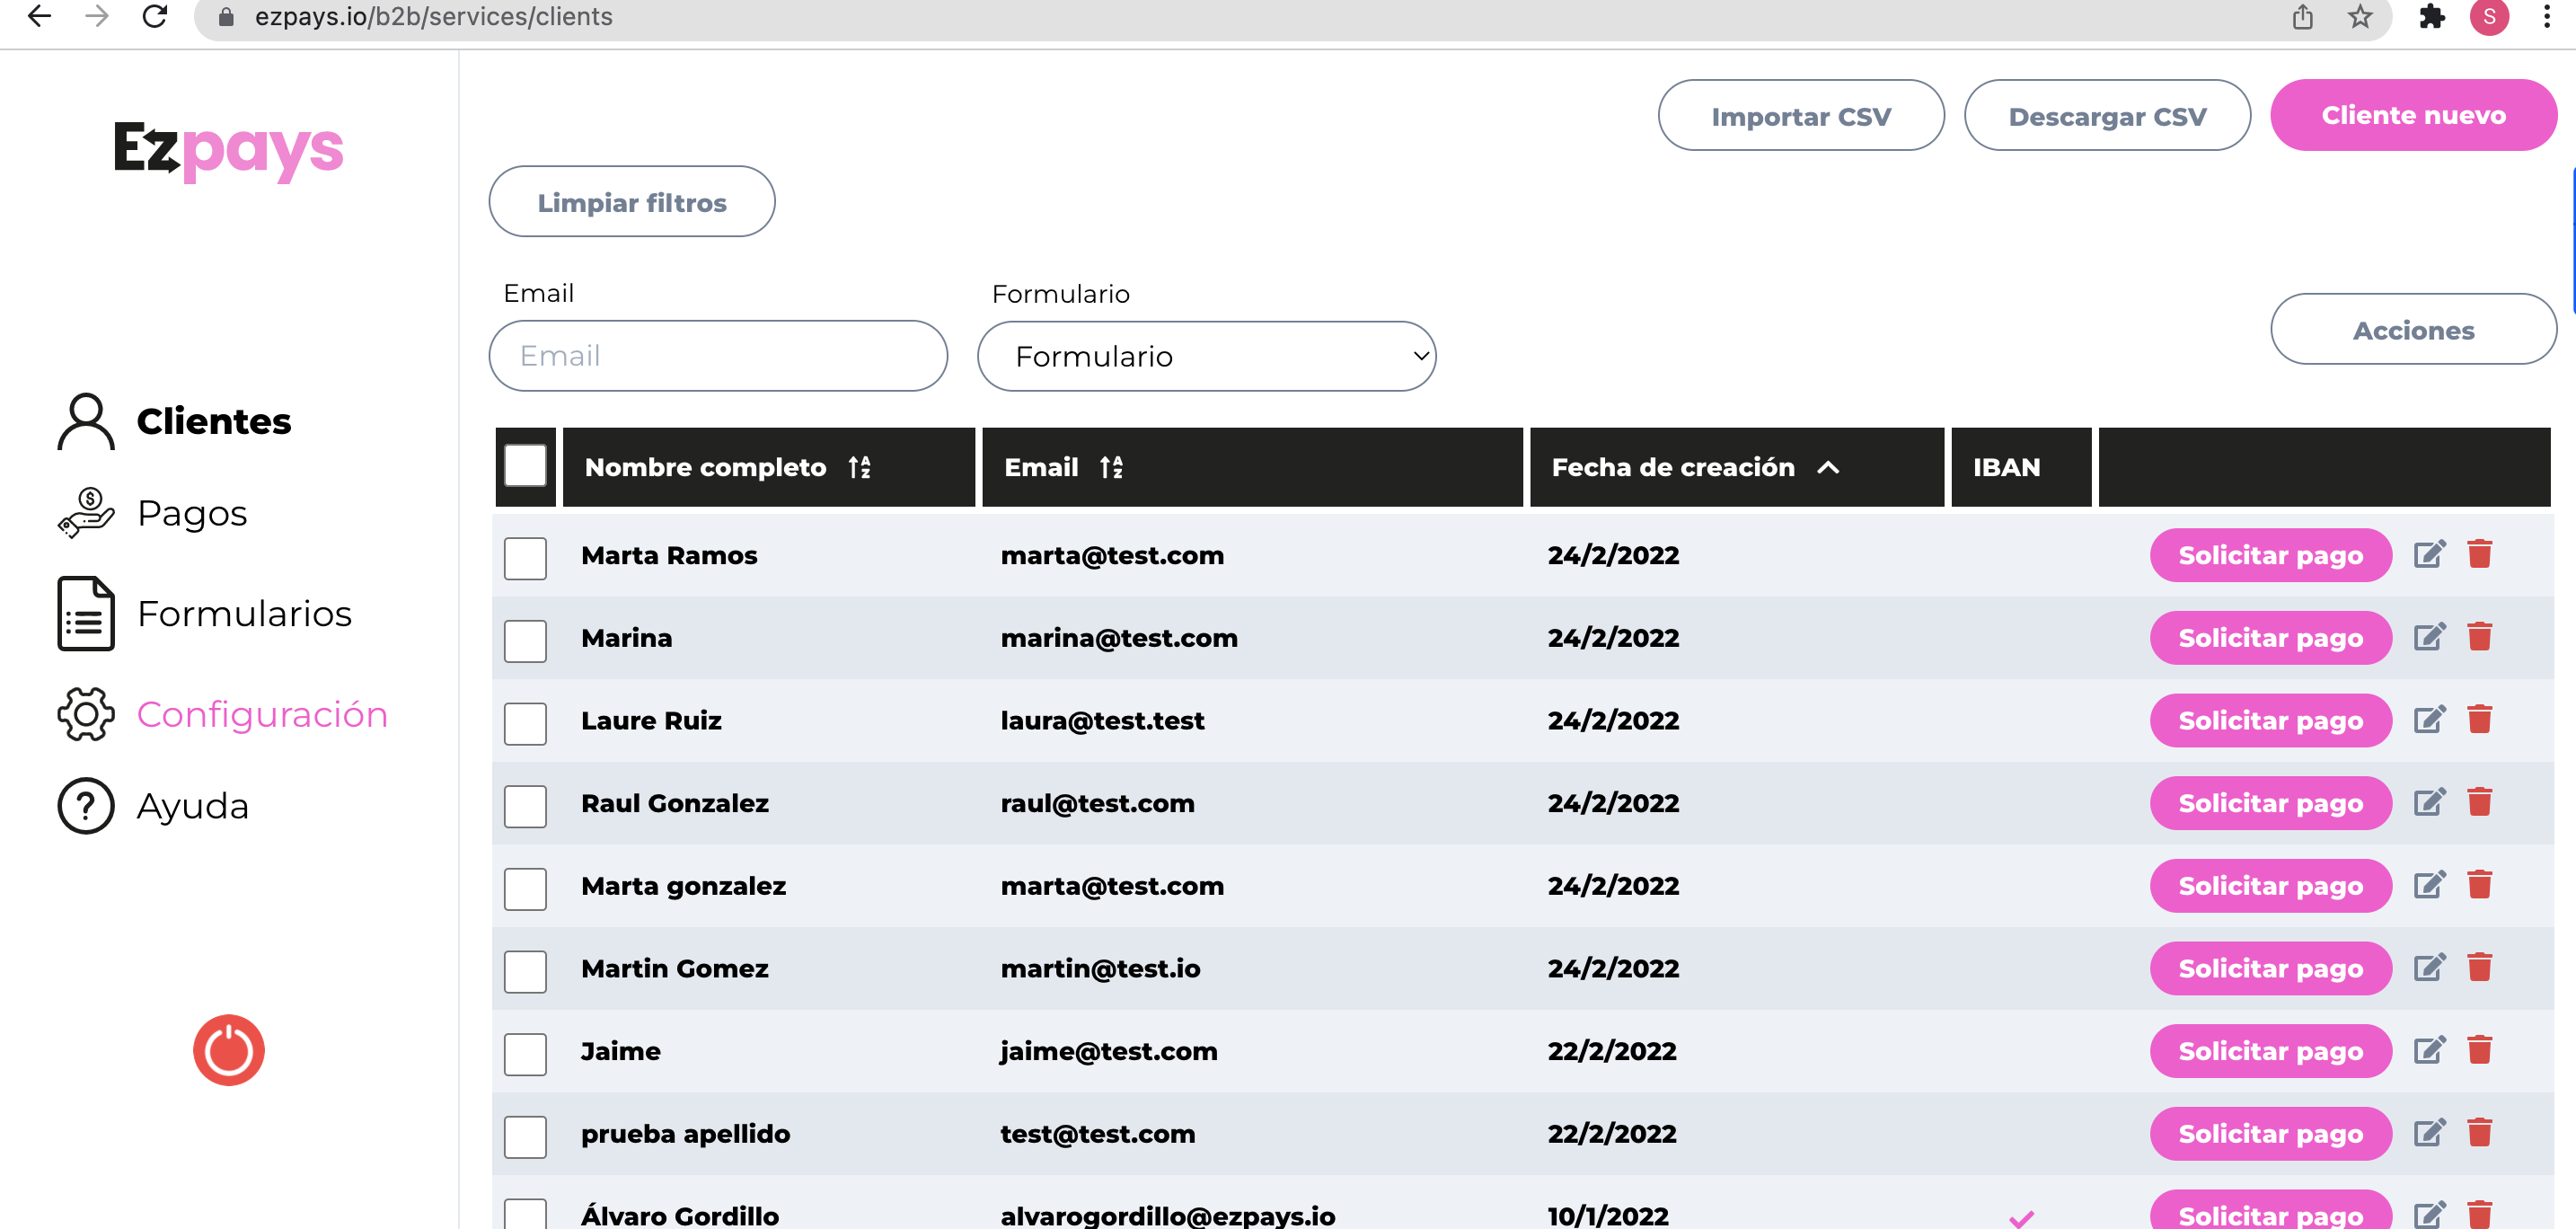Click the edit icon for Marta Ramos
This screenshot has width=2576, height=1229.
[2428, 554]
